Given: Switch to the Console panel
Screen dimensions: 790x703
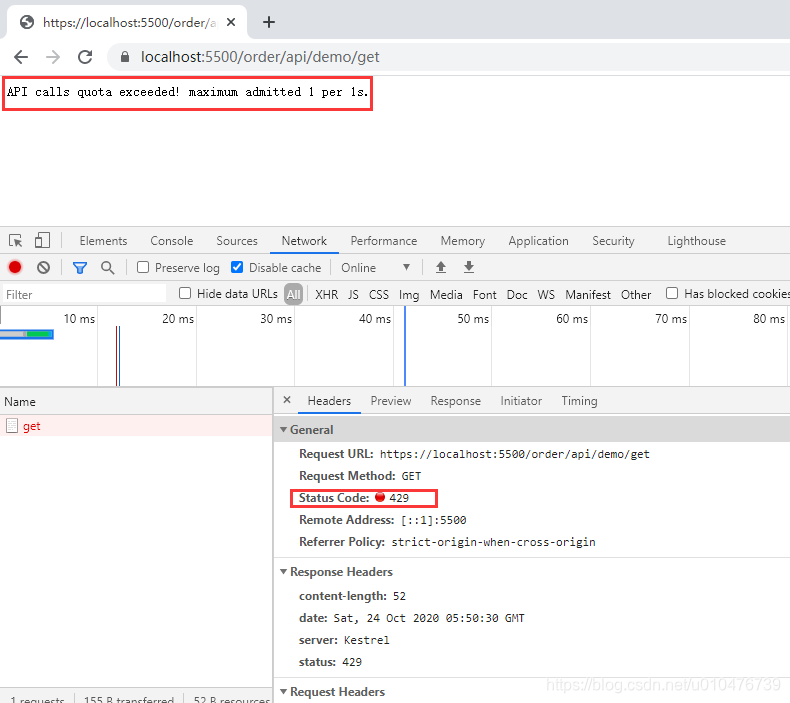Looking at the screenshot, I should (x=172, y=241).
